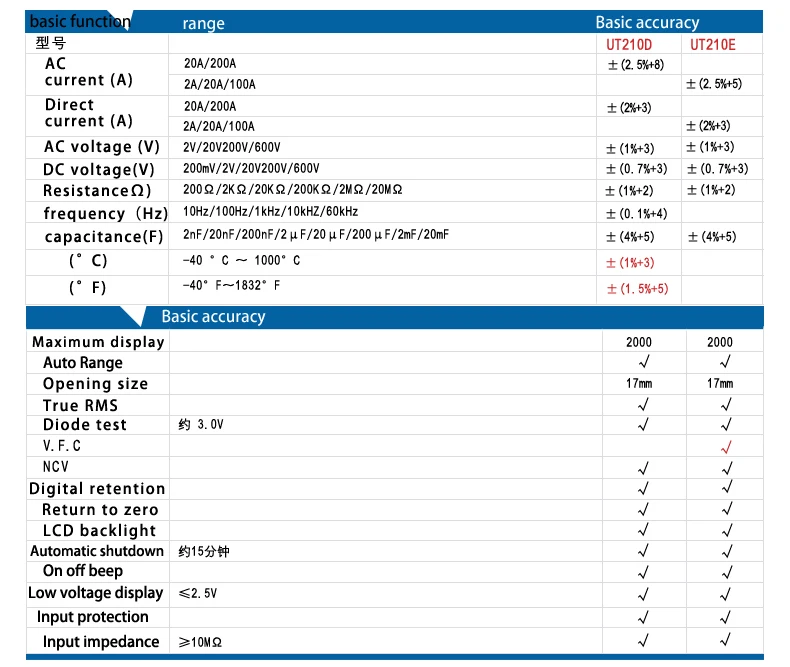Click Automatic shutdown checkmark for UT210E
The image size is (790, 667).
point(727,552)
